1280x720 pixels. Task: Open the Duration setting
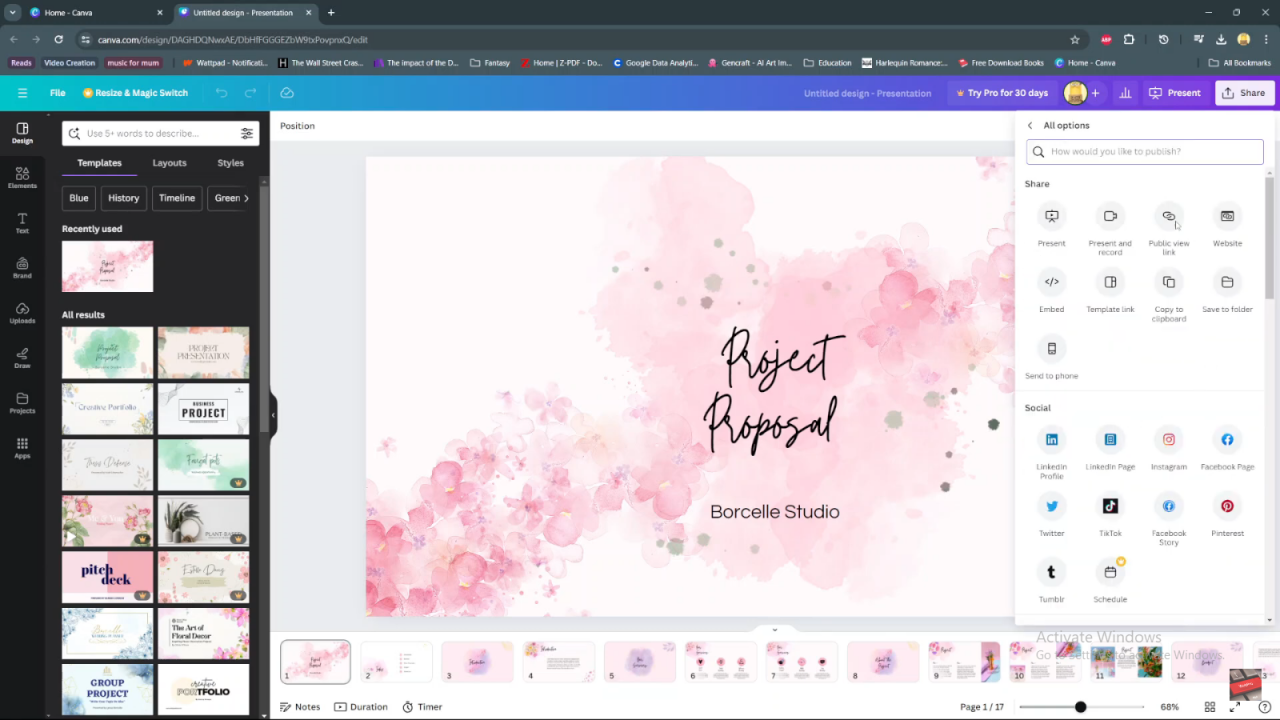[361, 707]
